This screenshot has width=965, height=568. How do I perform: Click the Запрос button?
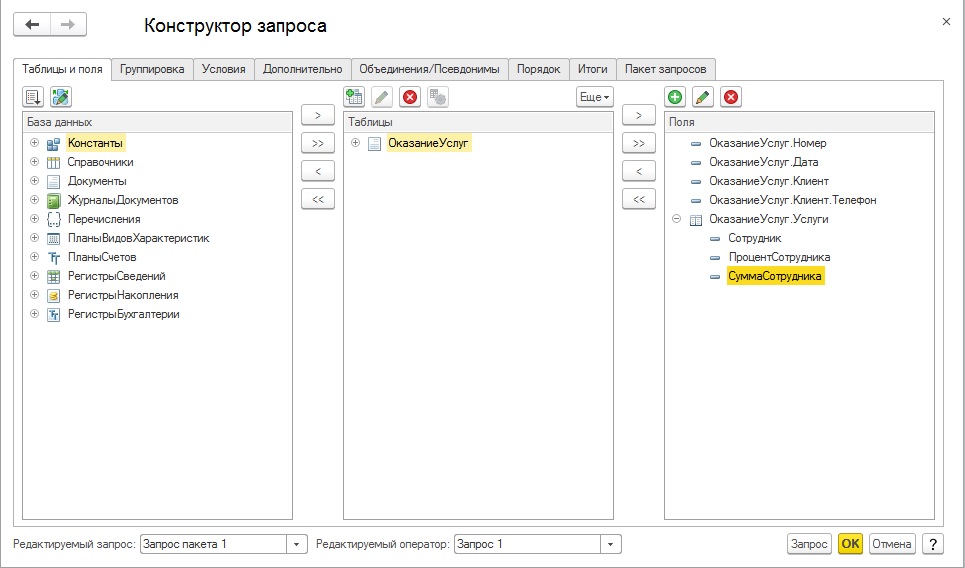pyautogui.click(x=809, y=543)
